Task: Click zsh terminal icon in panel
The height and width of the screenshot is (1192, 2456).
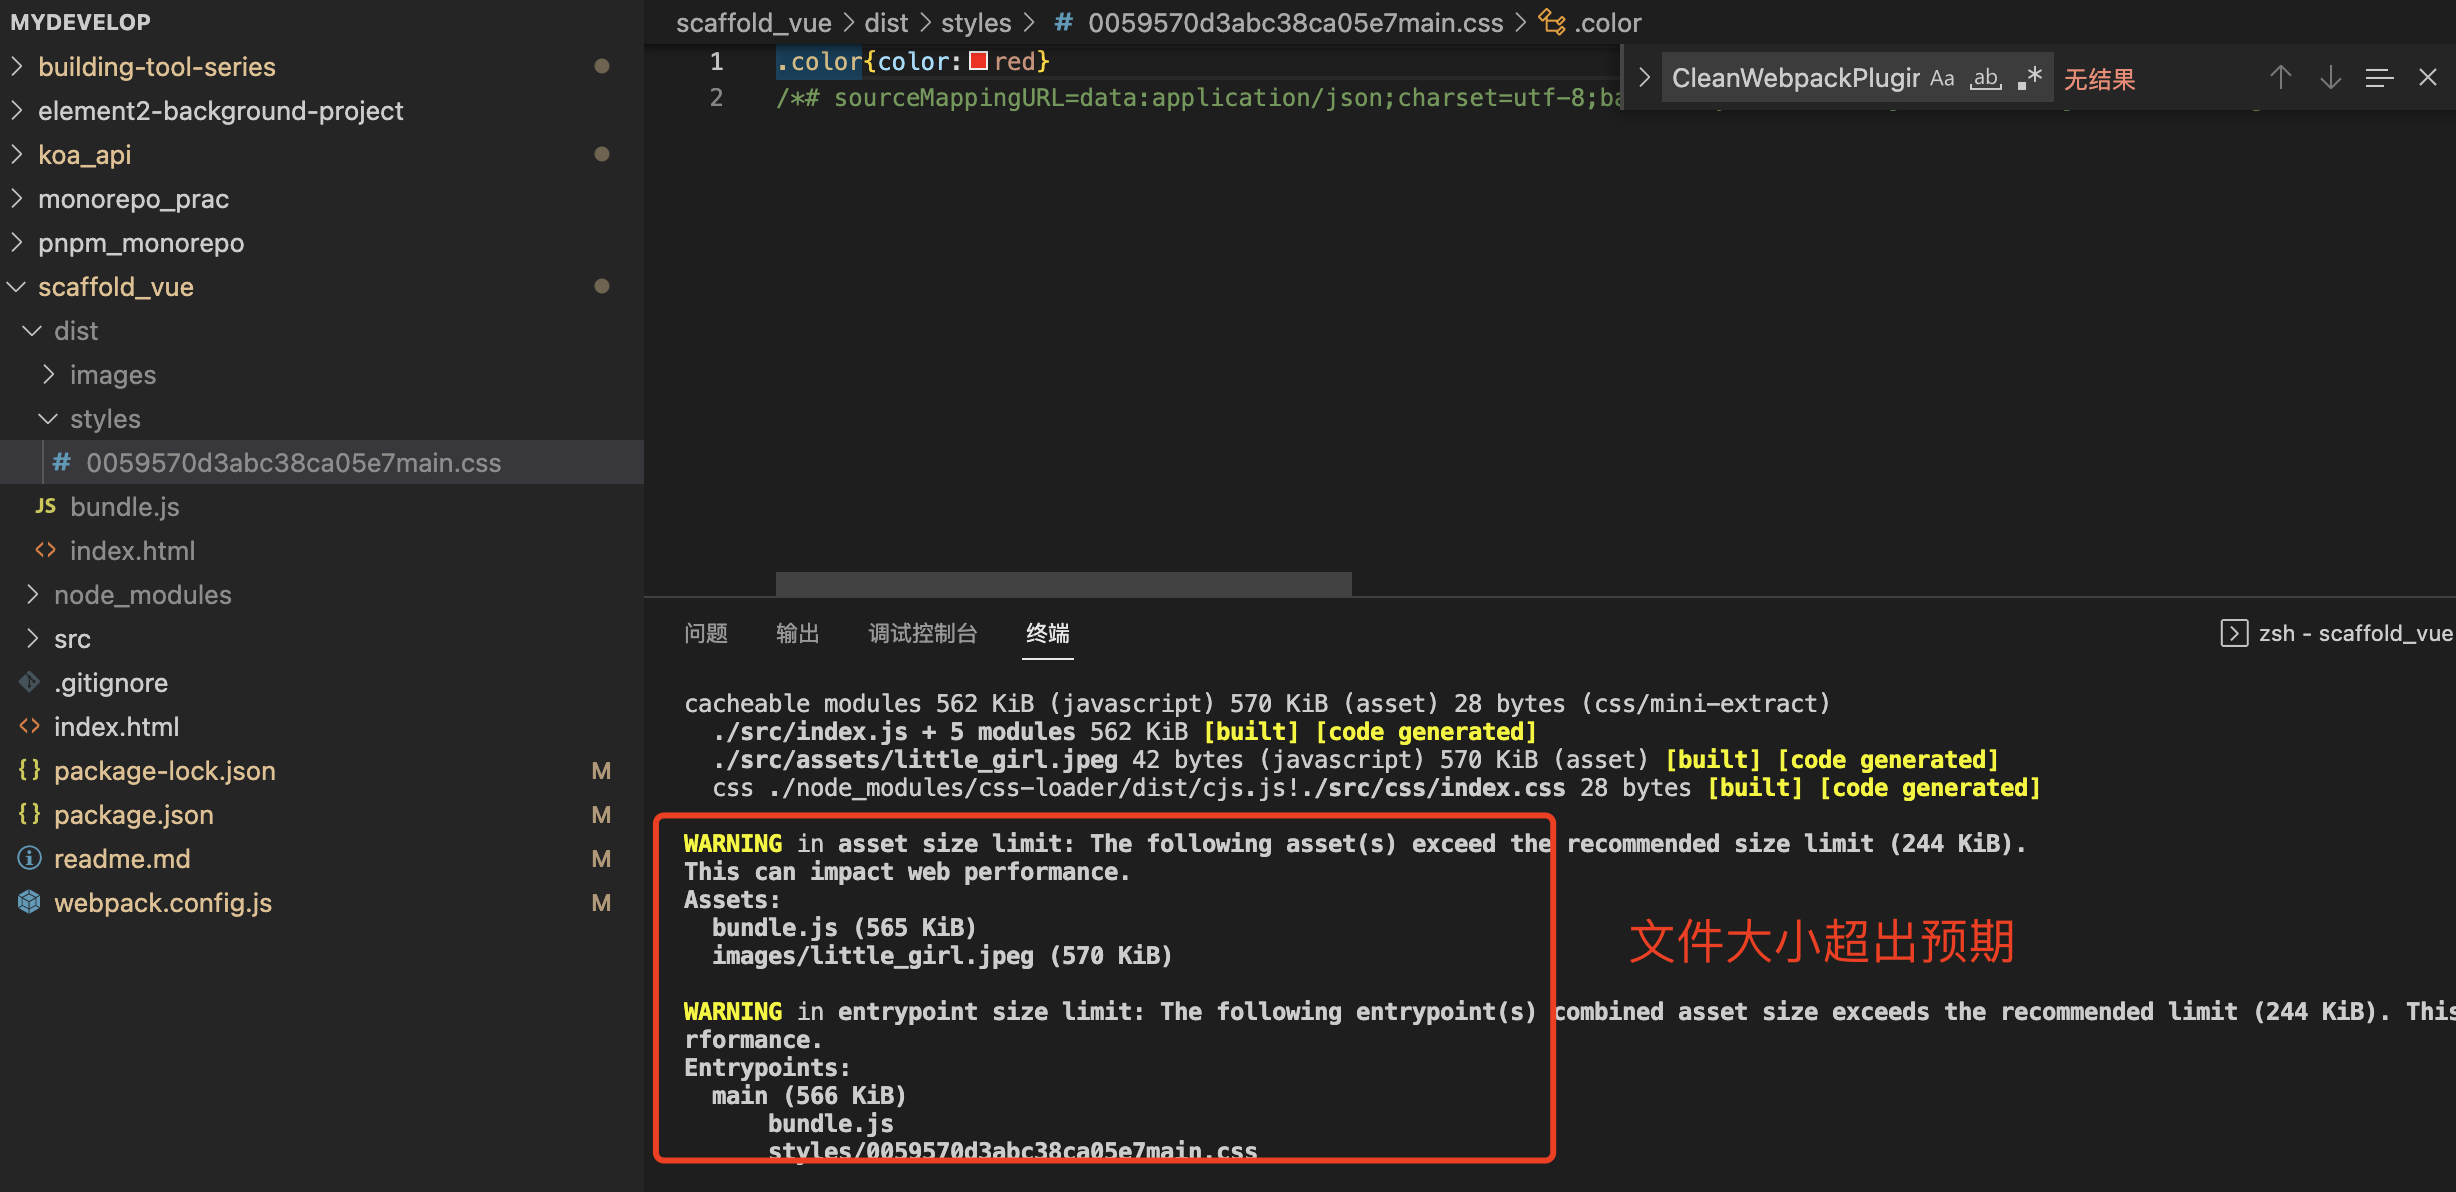Action: tap(2234, 633)
